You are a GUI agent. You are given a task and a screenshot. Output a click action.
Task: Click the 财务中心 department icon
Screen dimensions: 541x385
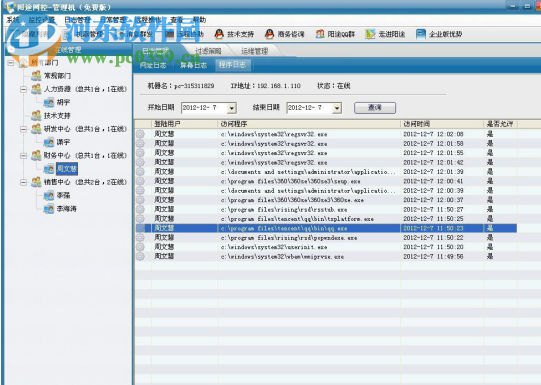pos(36,155)
